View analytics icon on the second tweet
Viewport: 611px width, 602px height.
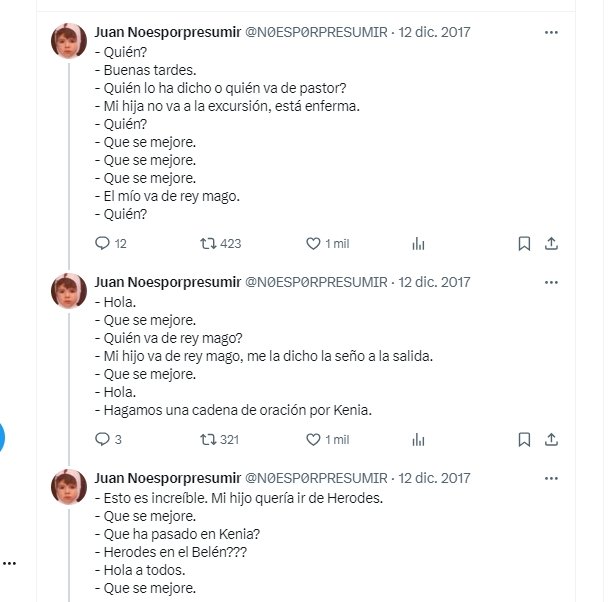coord(419,439)
